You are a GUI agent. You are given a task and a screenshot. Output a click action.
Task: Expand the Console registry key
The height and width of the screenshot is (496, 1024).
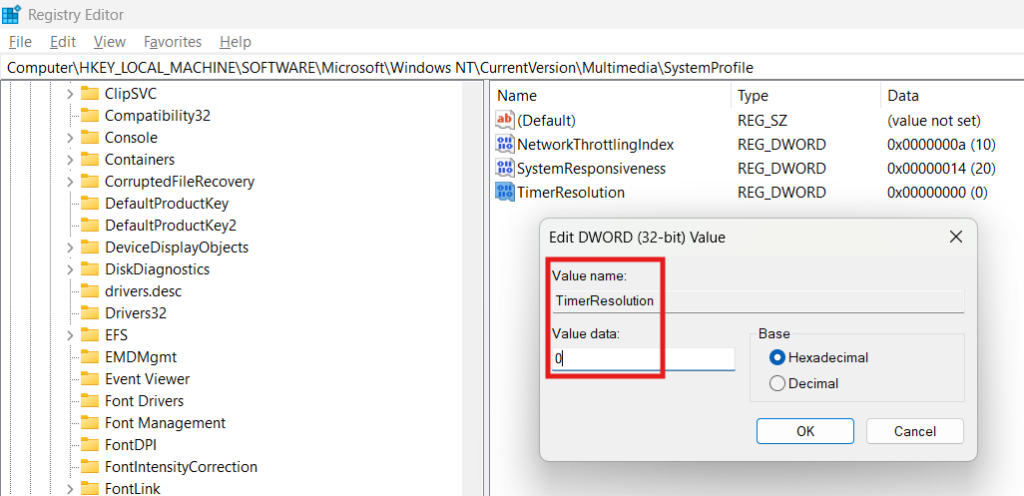70,138
